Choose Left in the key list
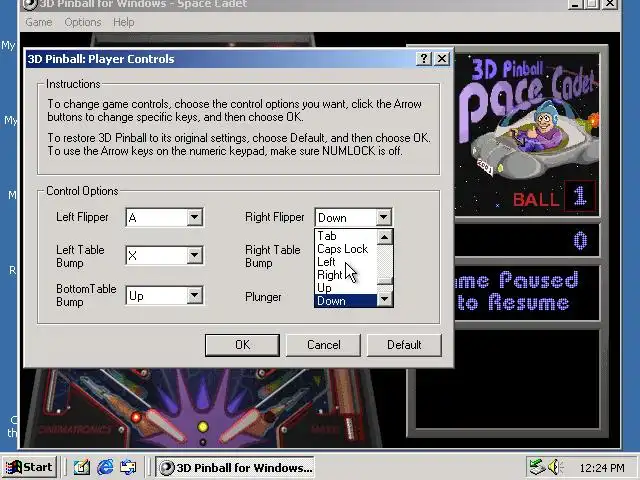 coord(346,262)
